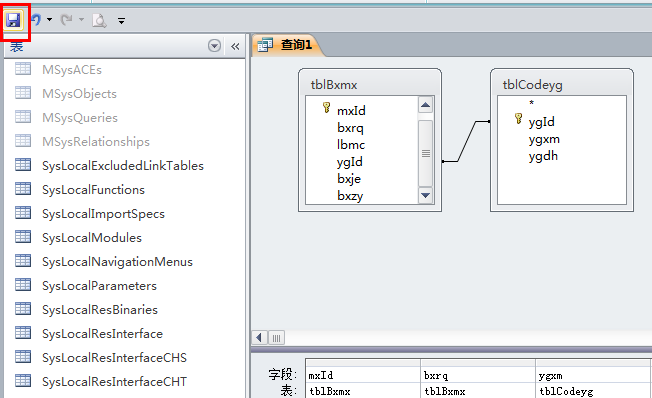Select the SysLocalResInterfaceCHS table icon
Viewport: 652px width, 398px height.
23,357
